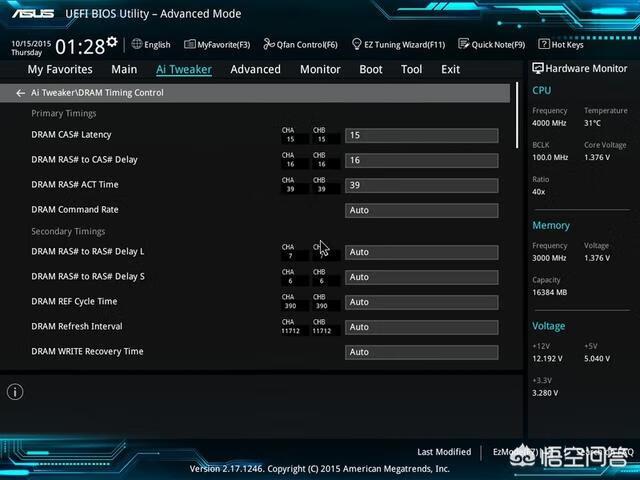Viewport: 640px width, 480px height.
Task: Click the DRAM CAS# Latency value field
Action: 421,136
